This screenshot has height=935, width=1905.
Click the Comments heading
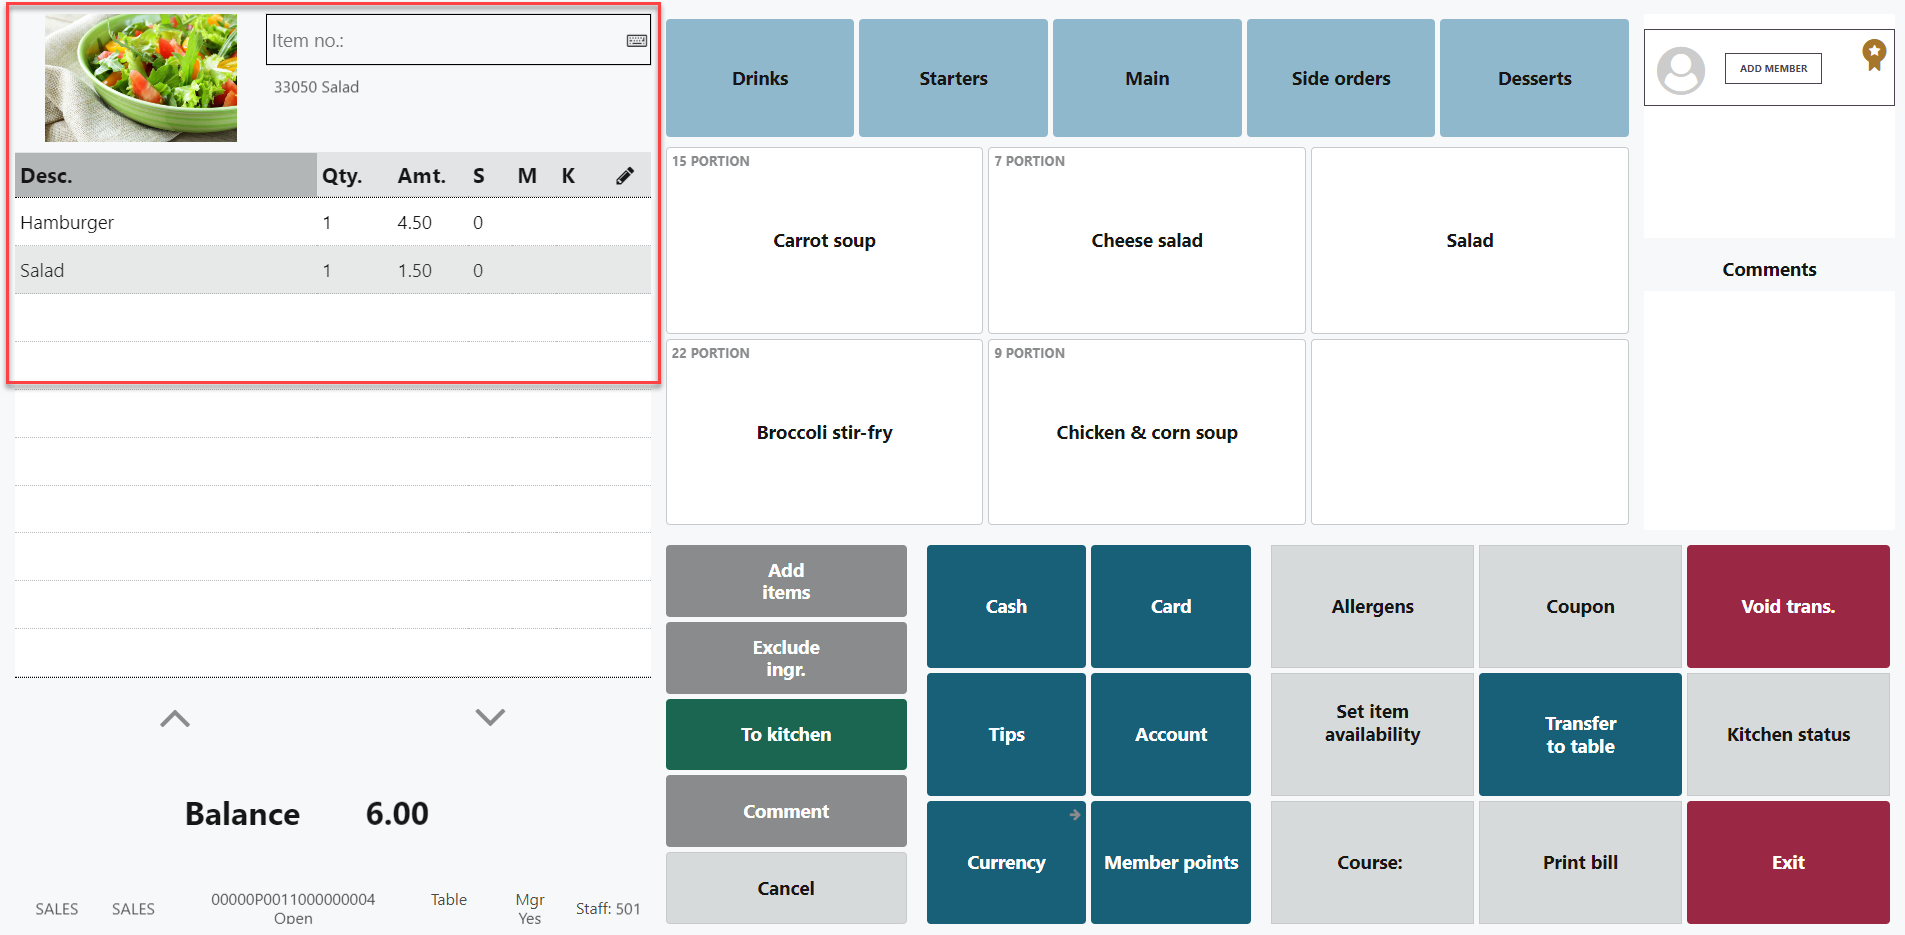pos(1769,269)
